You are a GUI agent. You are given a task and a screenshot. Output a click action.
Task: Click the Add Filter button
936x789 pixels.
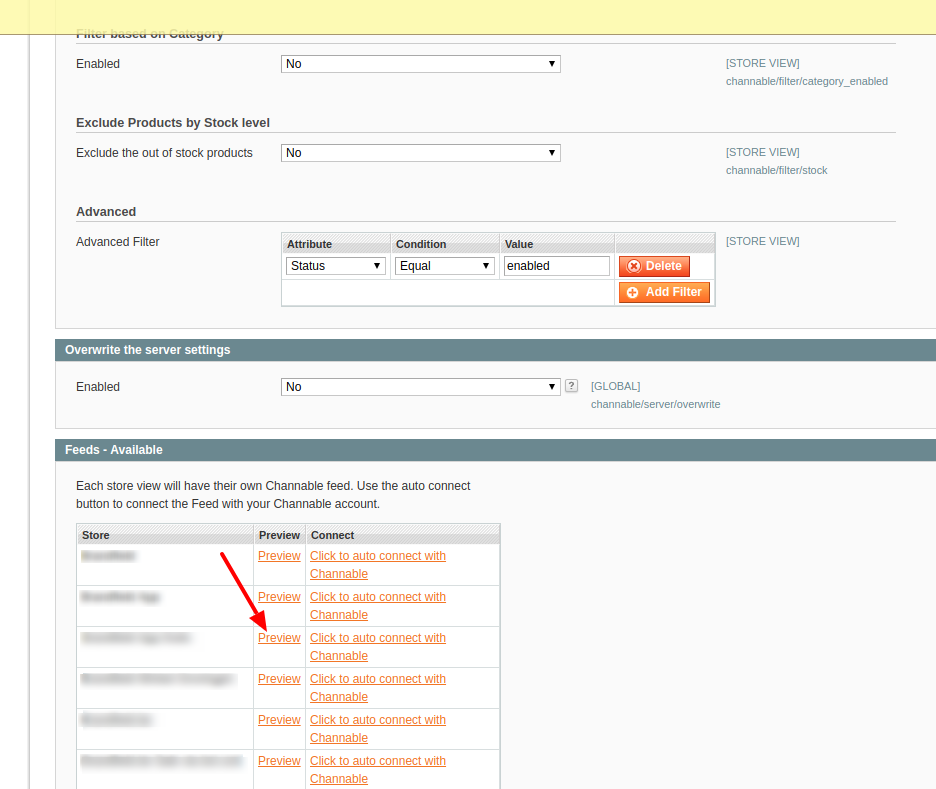[x=663, y=292]
